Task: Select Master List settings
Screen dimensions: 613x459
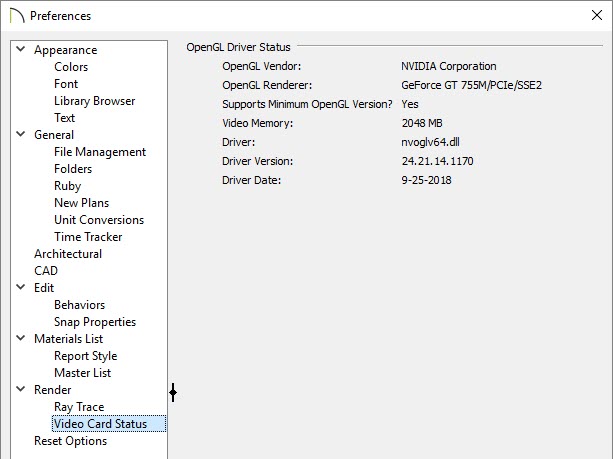Action: (82, 373)
